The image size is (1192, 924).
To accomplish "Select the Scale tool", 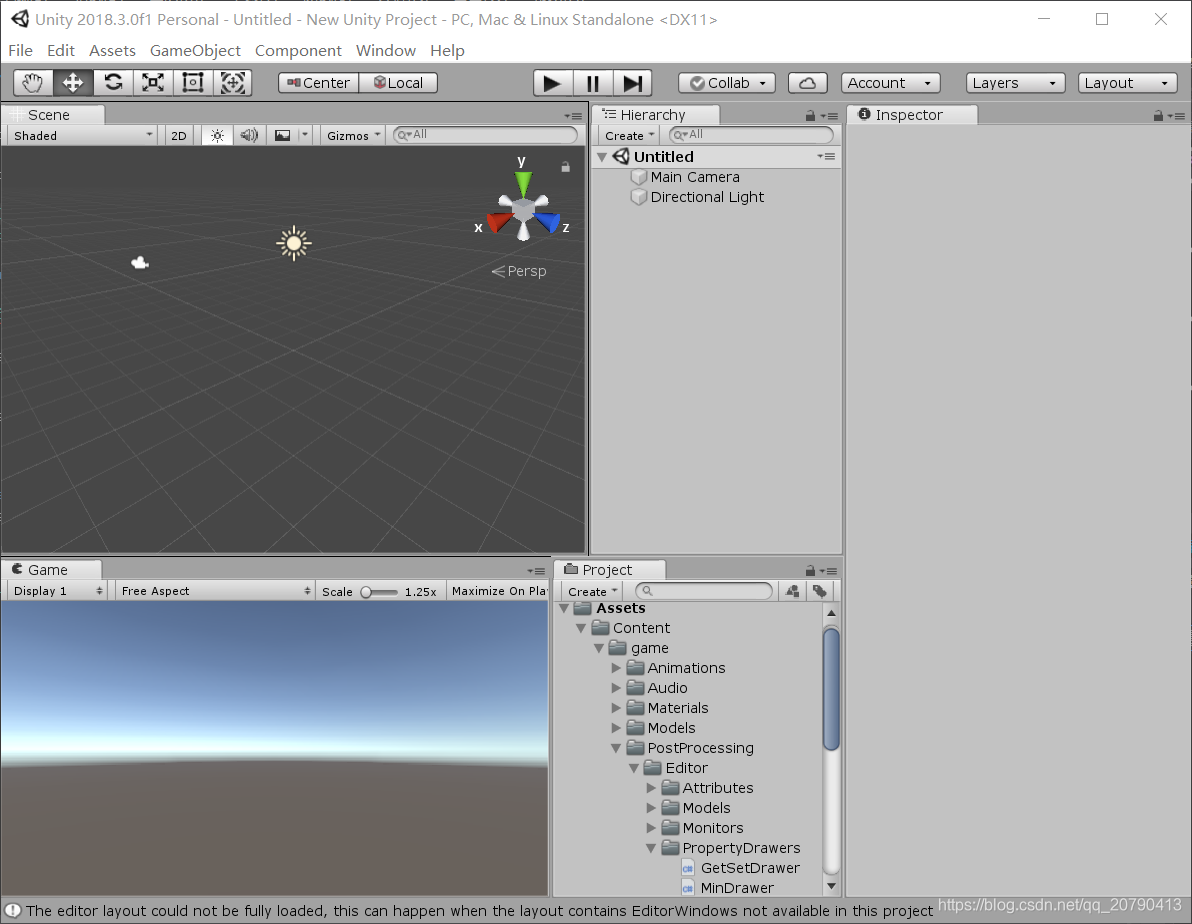I will point(153,82).
